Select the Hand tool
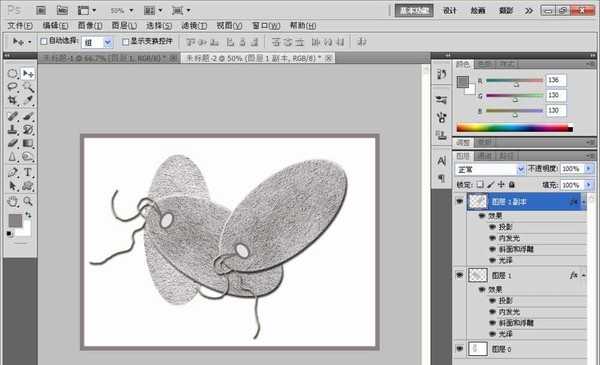This screenshot has width=600, height=365. click(13, 201)
